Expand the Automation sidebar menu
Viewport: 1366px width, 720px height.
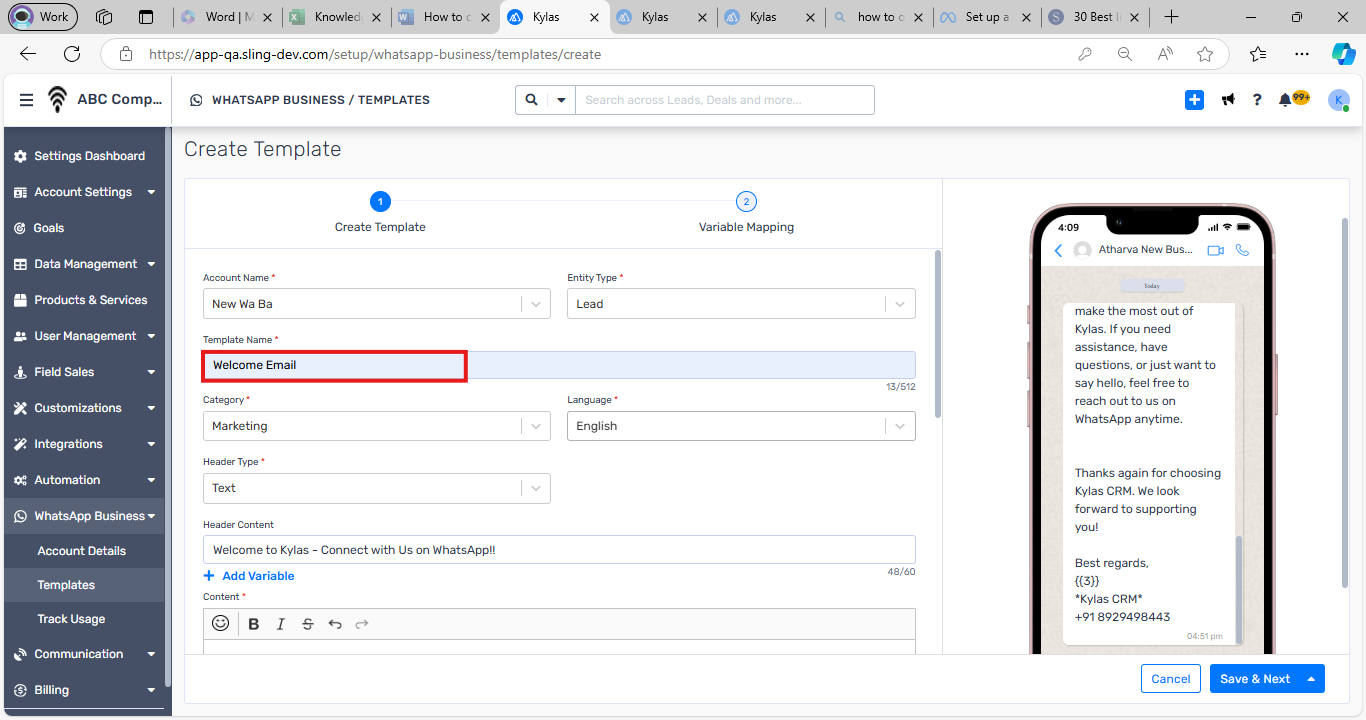(x=83, y=480)
